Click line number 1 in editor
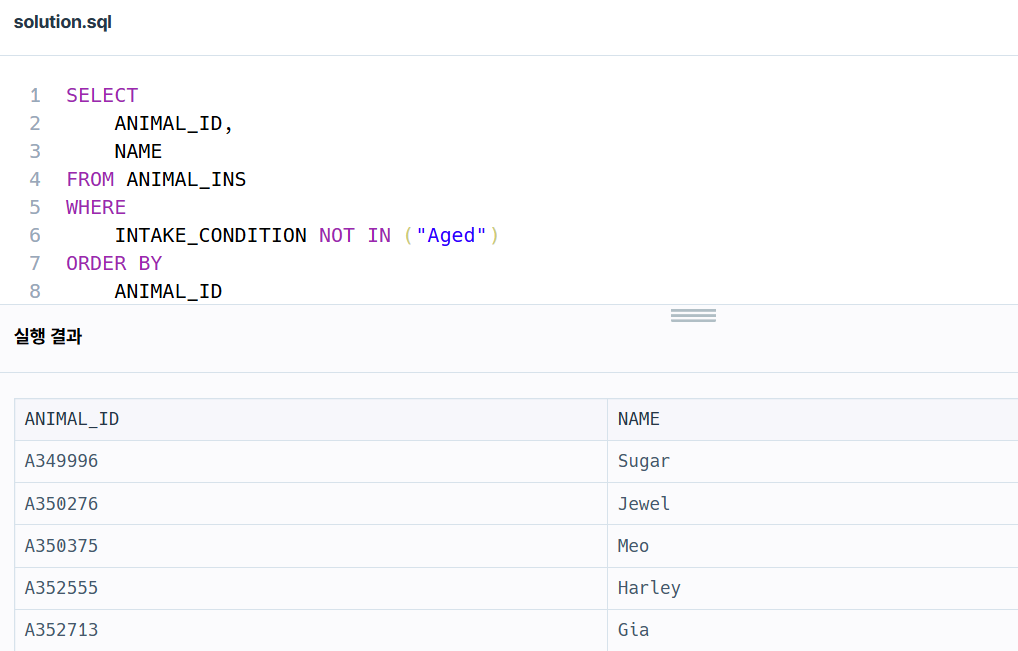This screenshot has width=1018, height=651. 35,95
